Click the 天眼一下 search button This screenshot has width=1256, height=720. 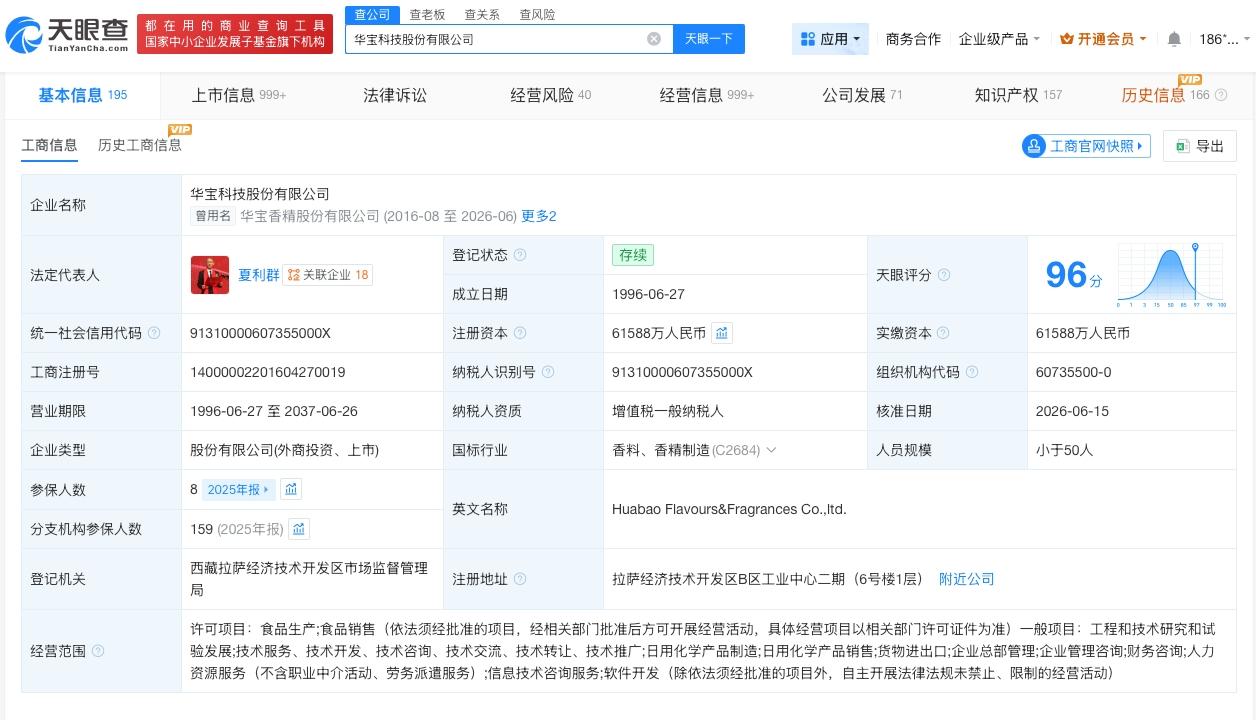click(709, 39)
